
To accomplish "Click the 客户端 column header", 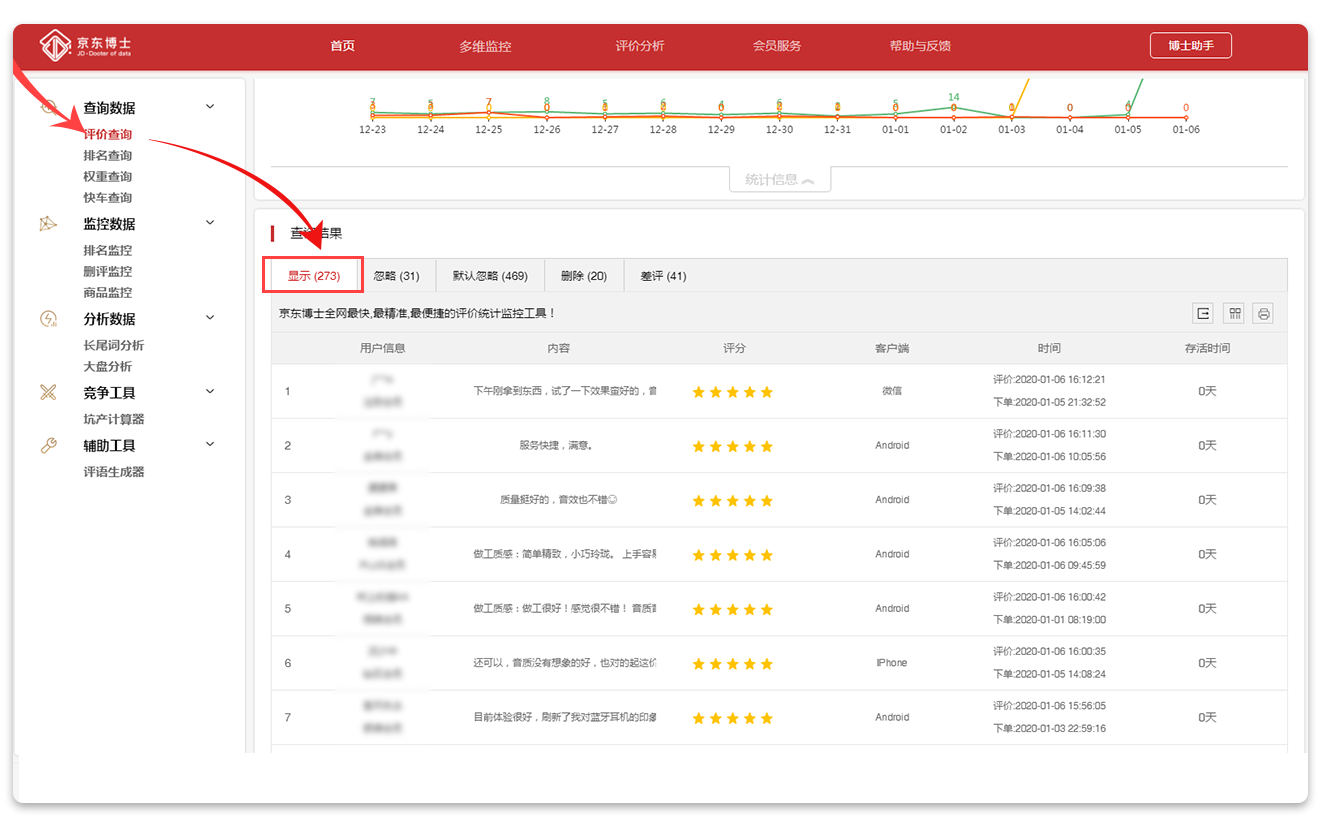I will [892, 348].
